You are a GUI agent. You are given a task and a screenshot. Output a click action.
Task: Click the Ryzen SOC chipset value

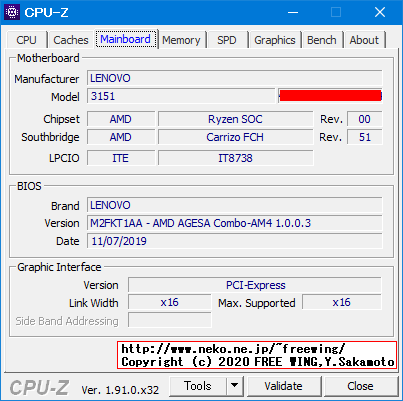pos(235,119)
